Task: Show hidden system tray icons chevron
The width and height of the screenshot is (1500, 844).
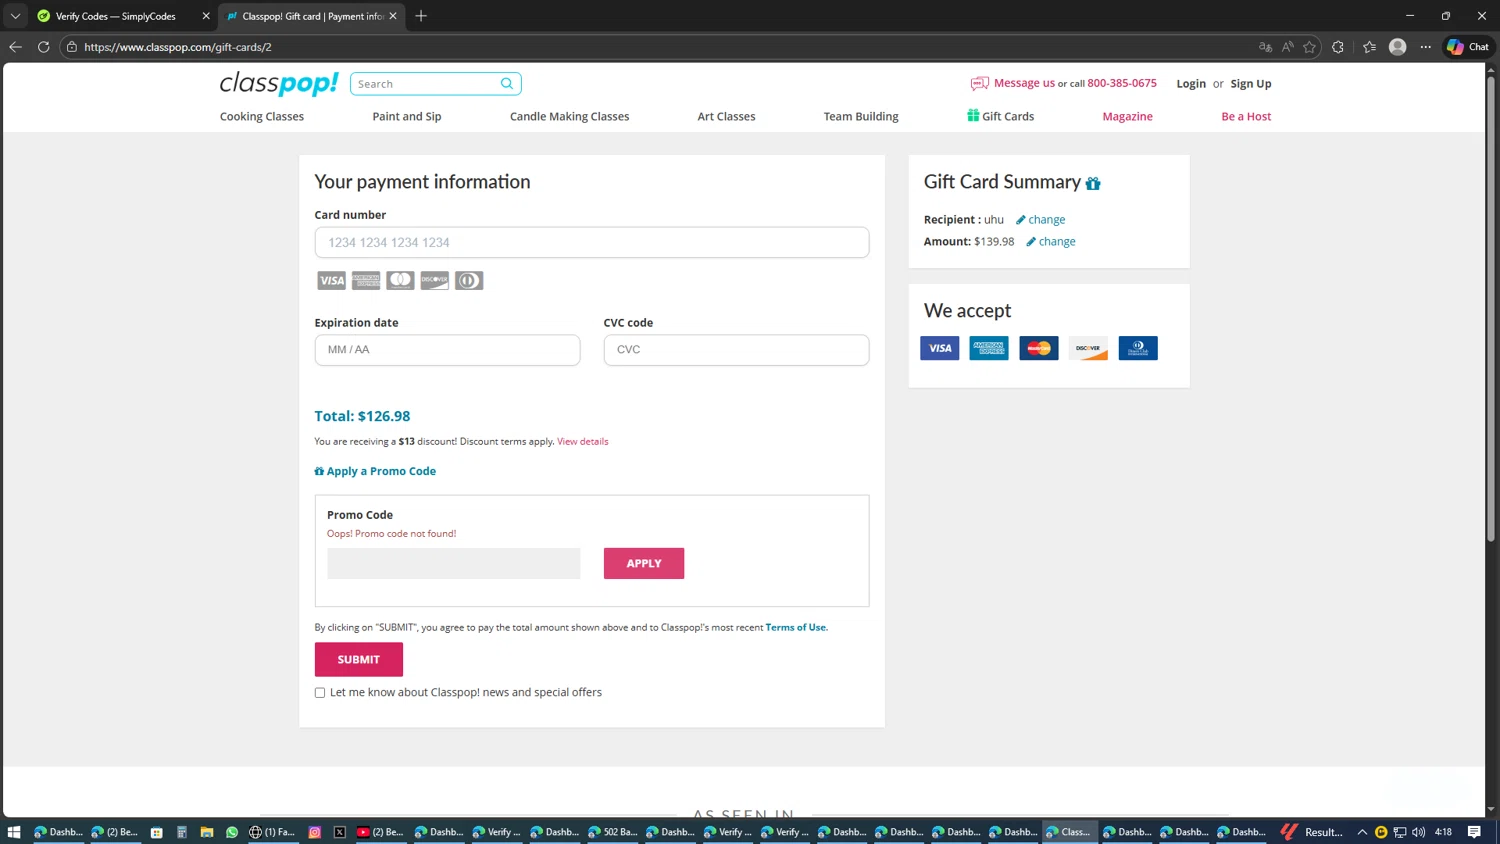Action: click(1362, 832)
